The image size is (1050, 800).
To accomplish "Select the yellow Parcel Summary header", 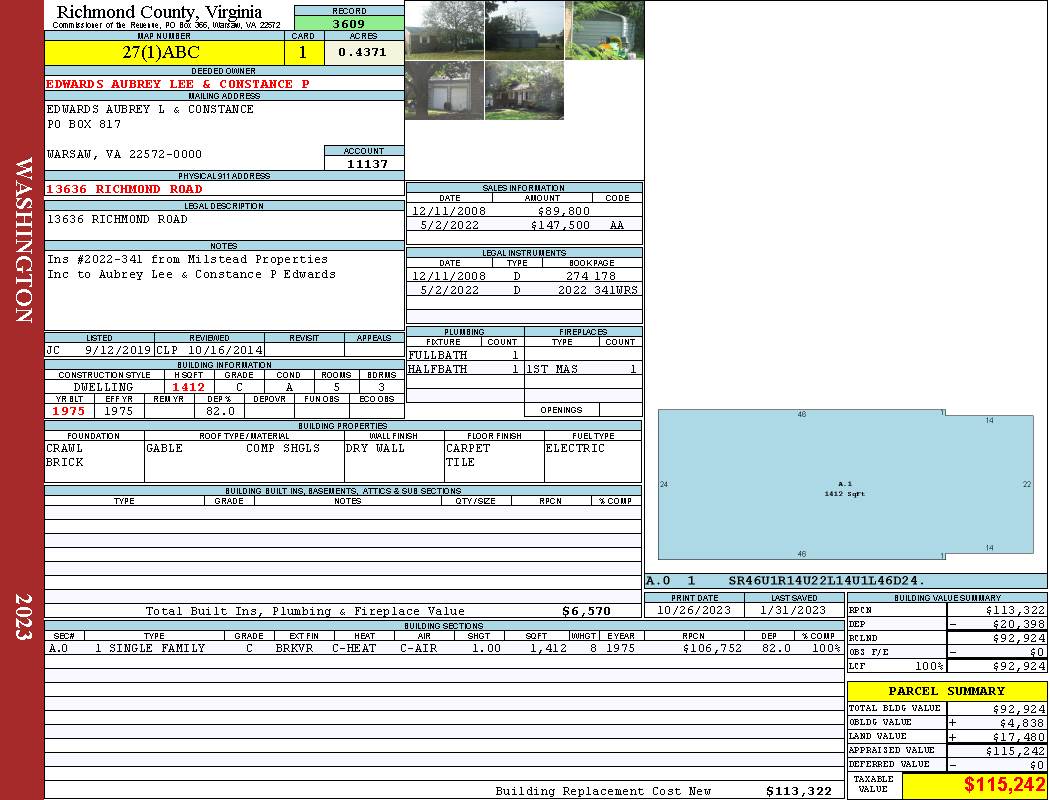I will point(946,691).
